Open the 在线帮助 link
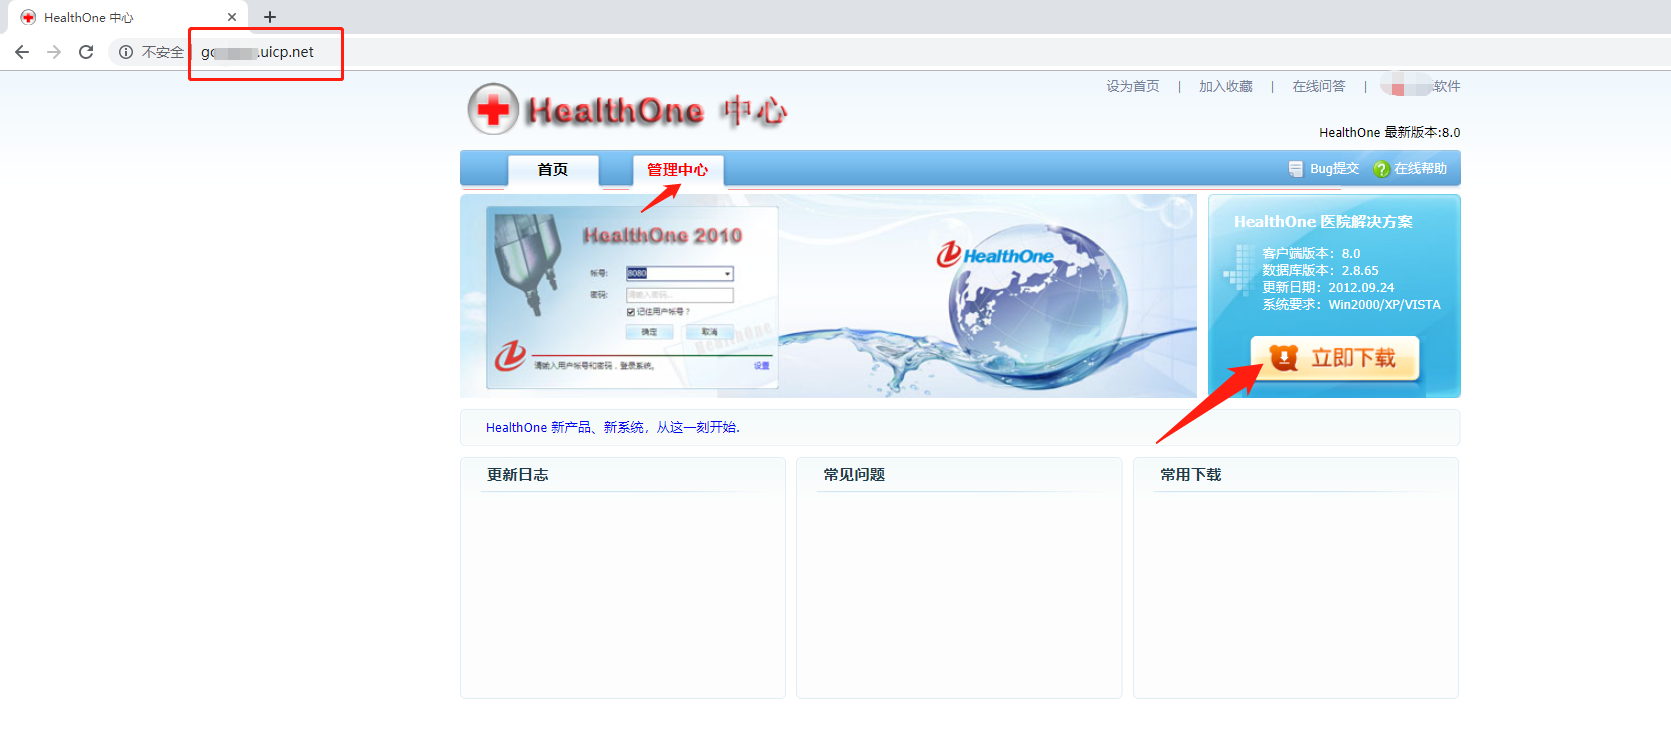Image resolution: width=1671 pixels, height=735 pixels. pos(1421,169)
